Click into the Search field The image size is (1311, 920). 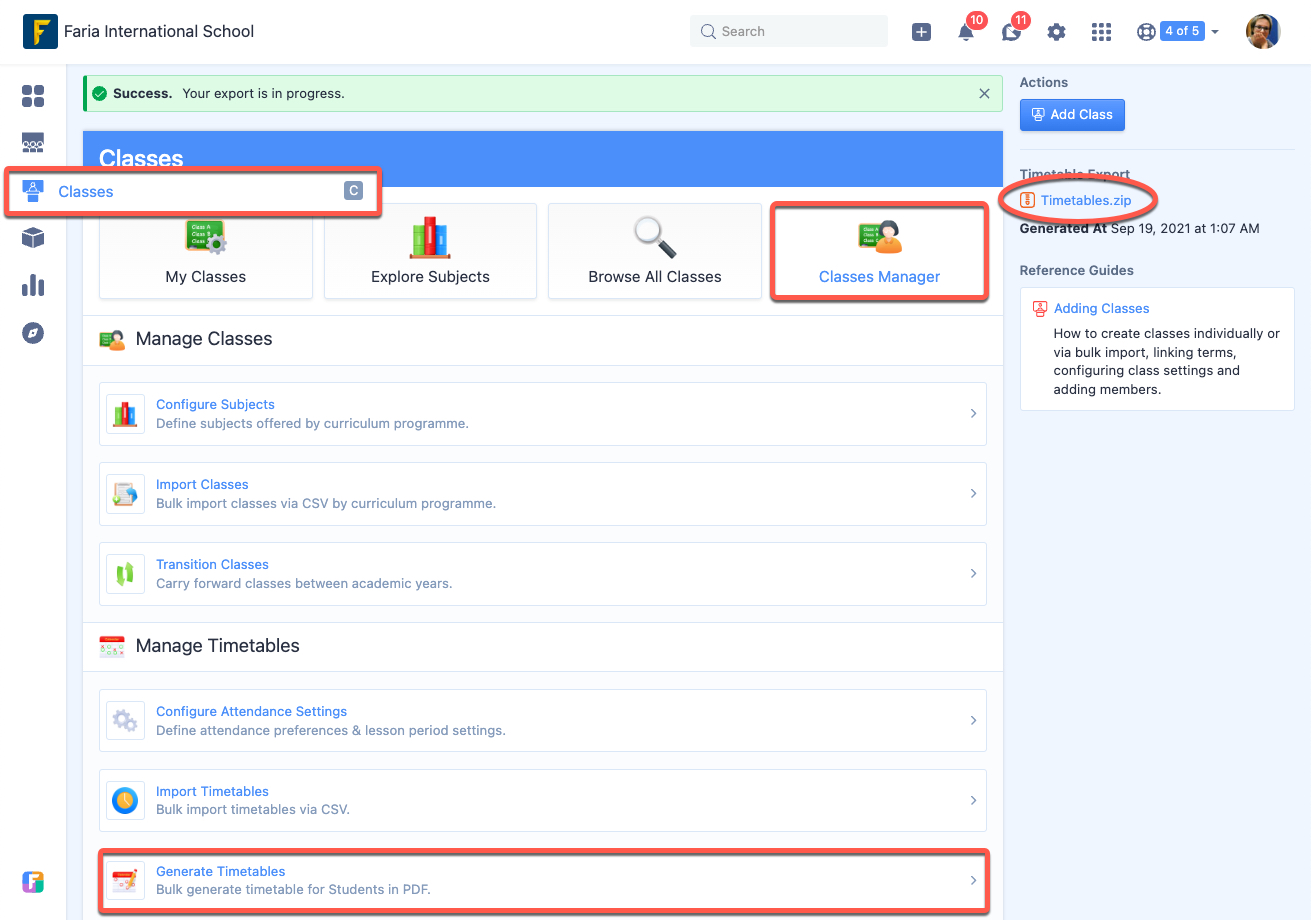[788, 32]
